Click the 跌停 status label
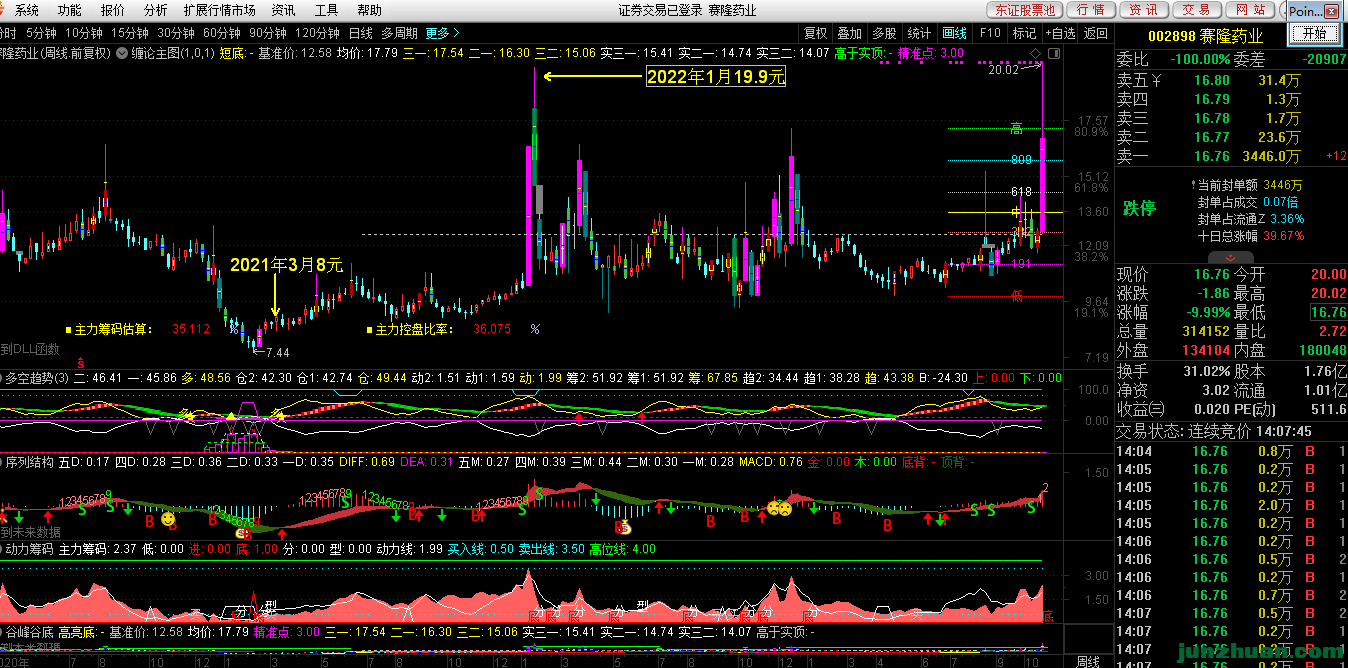Screen dimensions: 1348x668 1139,209
